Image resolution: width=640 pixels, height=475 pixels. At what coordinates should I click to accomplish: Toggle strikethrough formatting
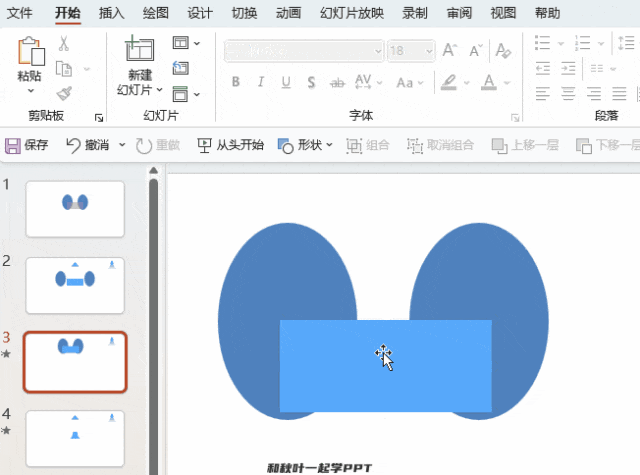(x=337, y=83)
